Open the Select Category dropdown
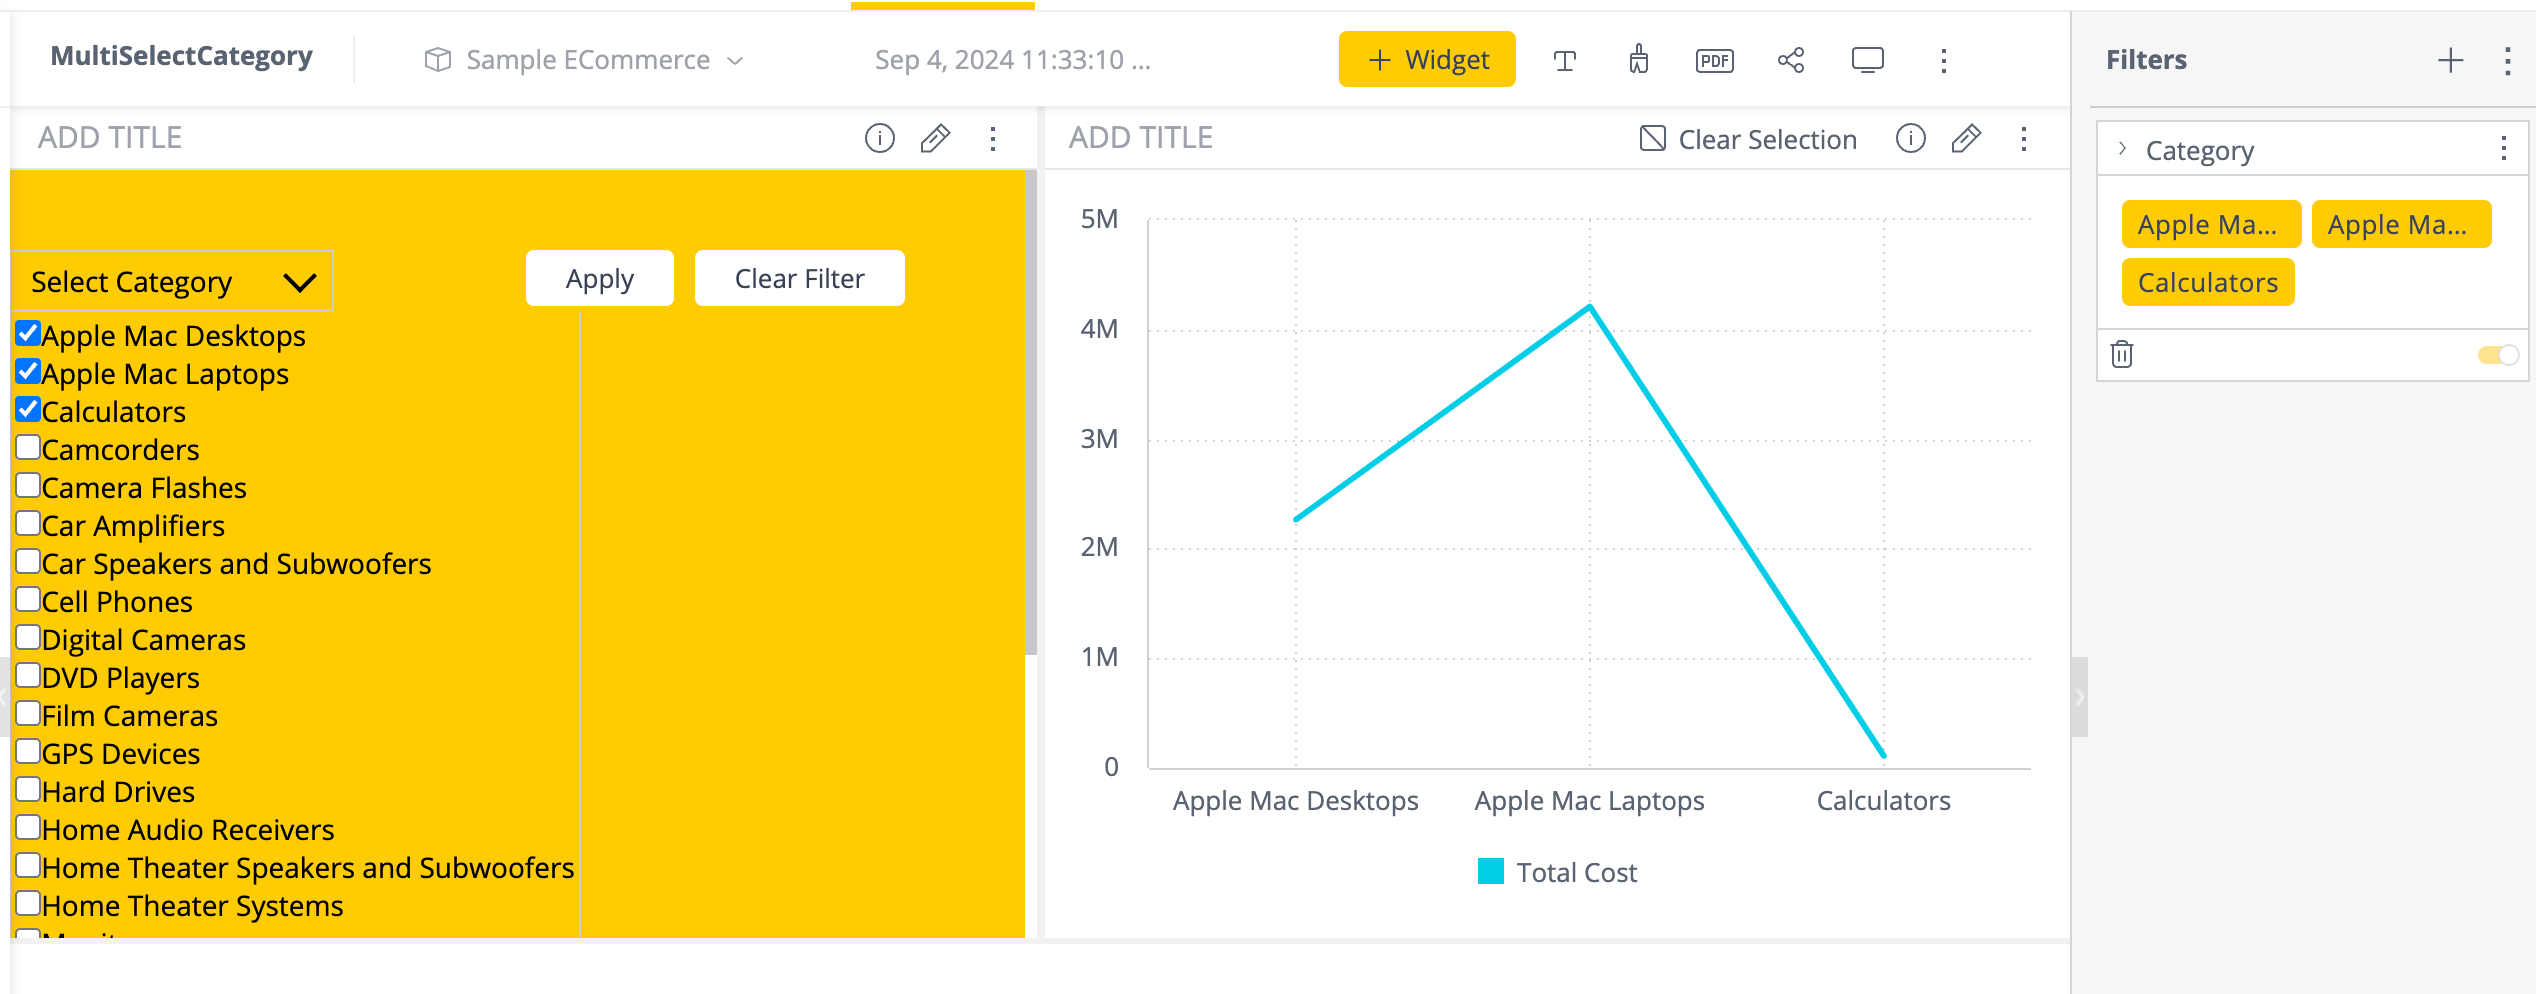 (x=172, y=282)
